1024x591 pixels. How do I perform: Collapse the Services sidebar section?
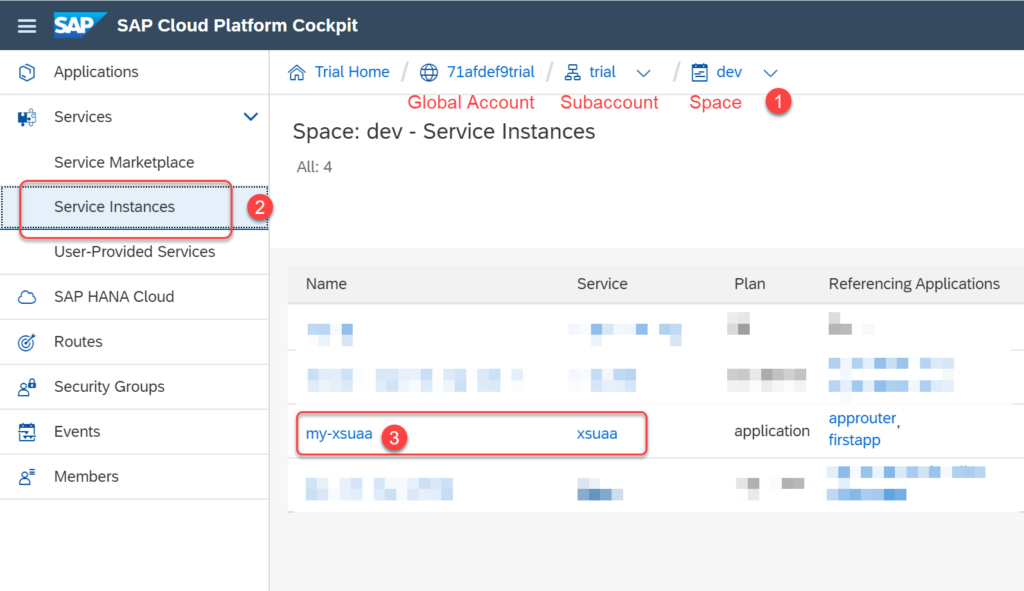250,116
